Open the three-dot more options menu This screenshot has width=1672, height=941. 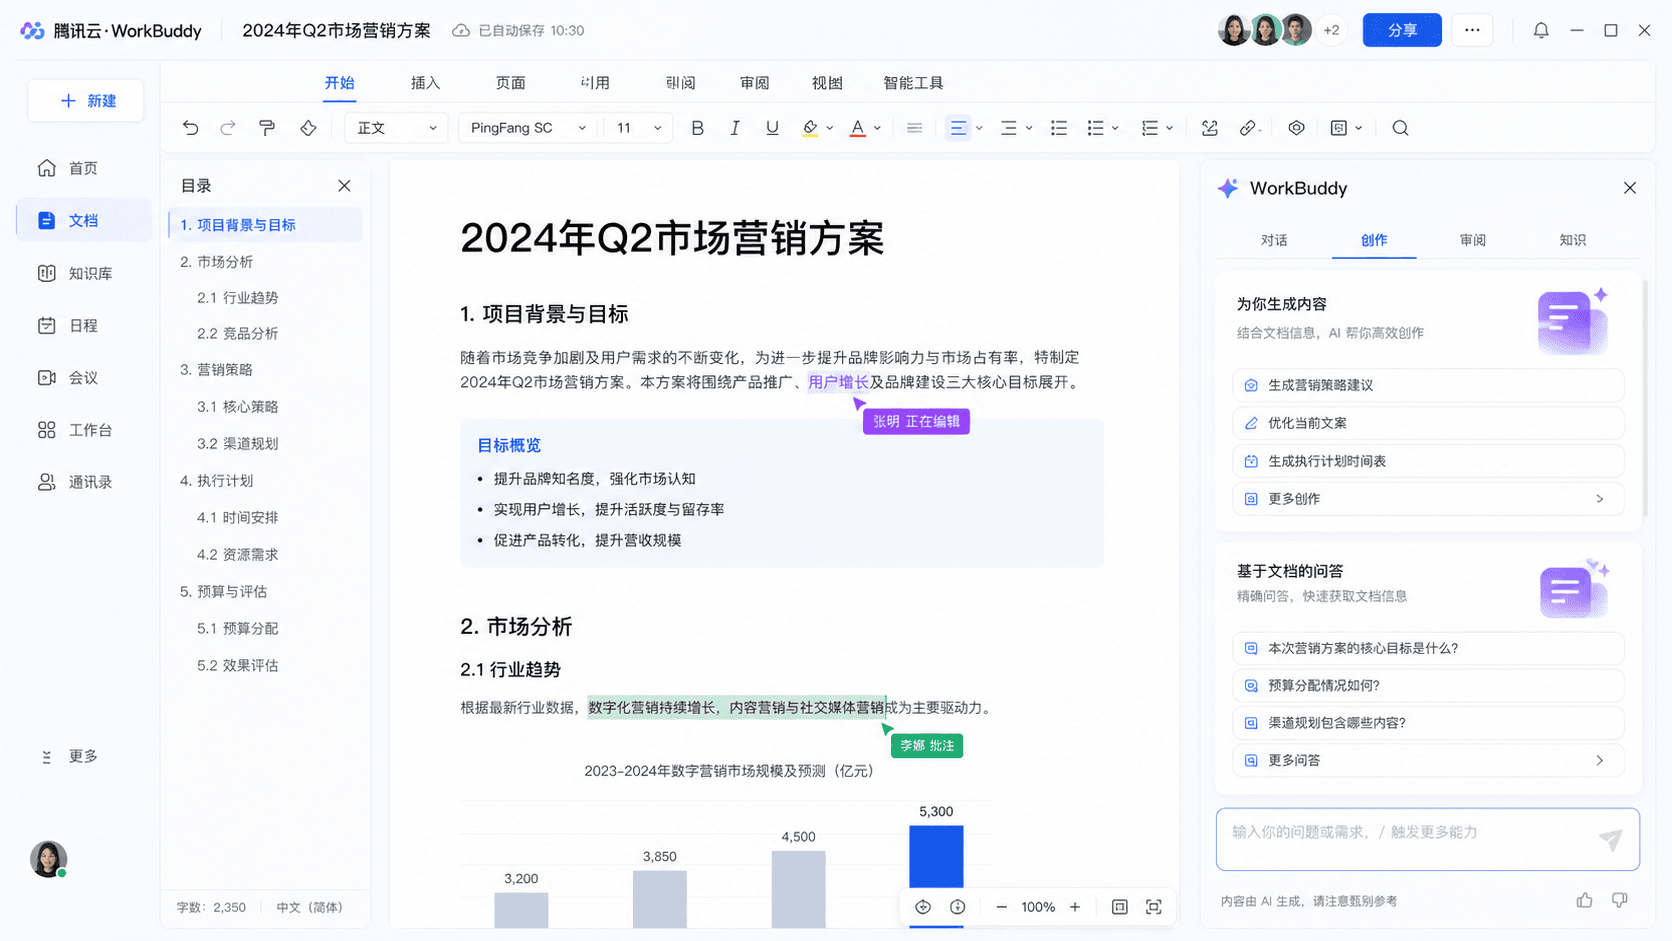[1472, 30]
